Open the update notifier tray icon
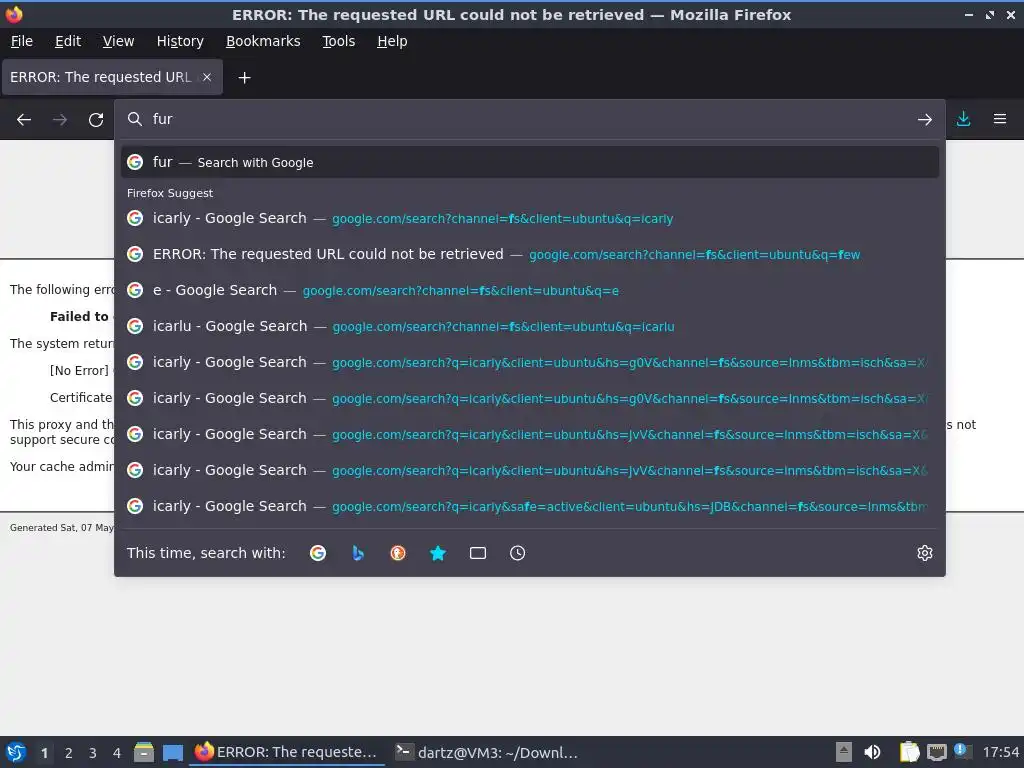This screenshot has height=768, width=1024. (x=962, y=751)
